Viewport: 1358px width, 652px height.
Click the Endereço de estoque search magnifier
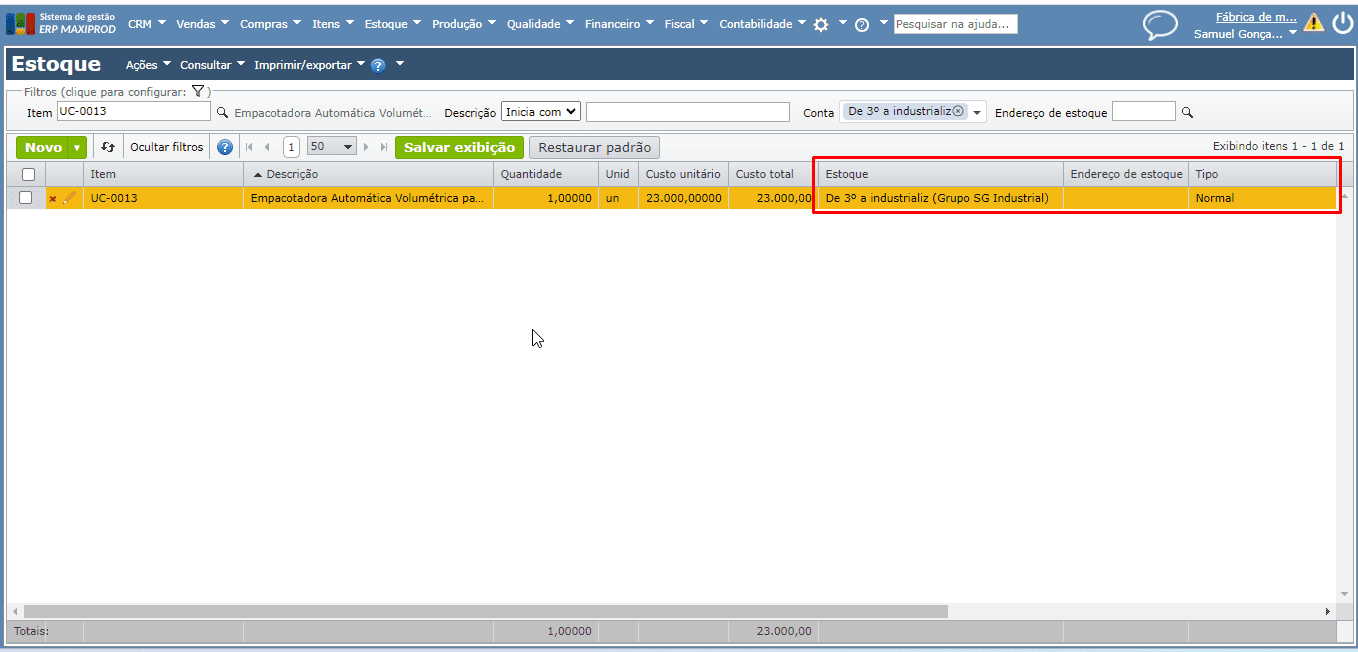point(1187,112)
